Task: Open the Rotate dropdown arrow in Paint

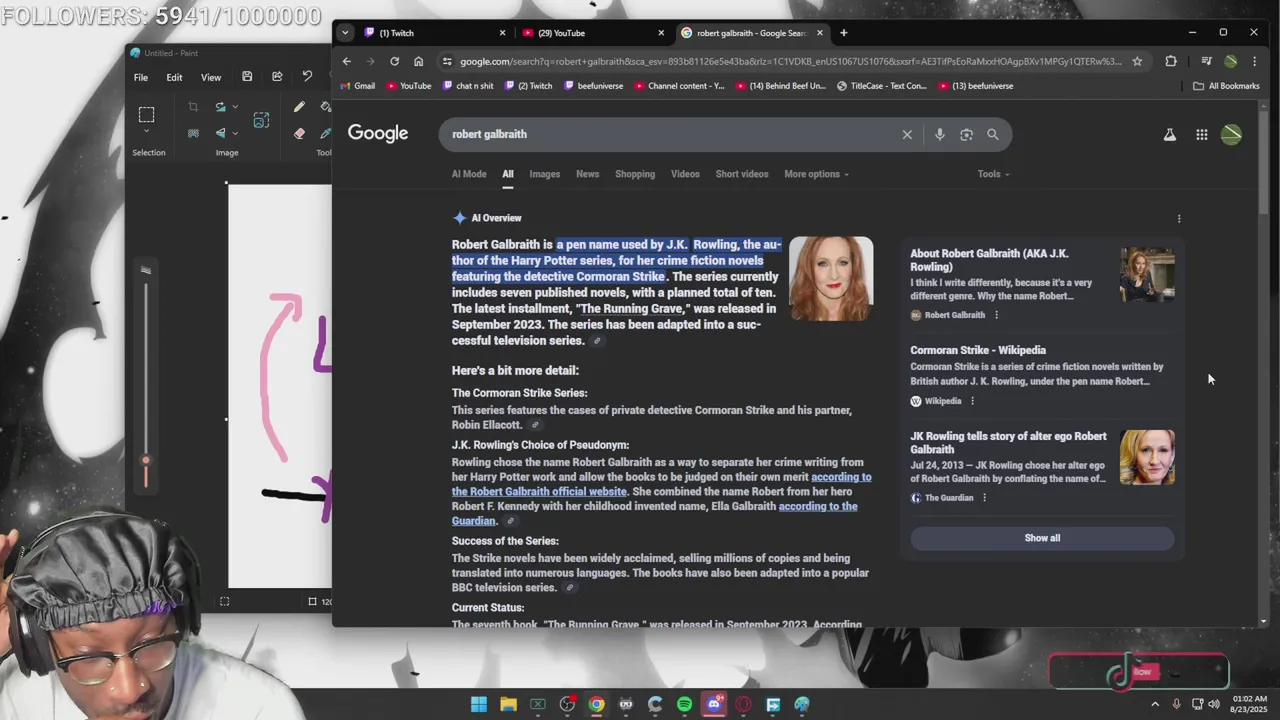Action: [x=235, y=107]
